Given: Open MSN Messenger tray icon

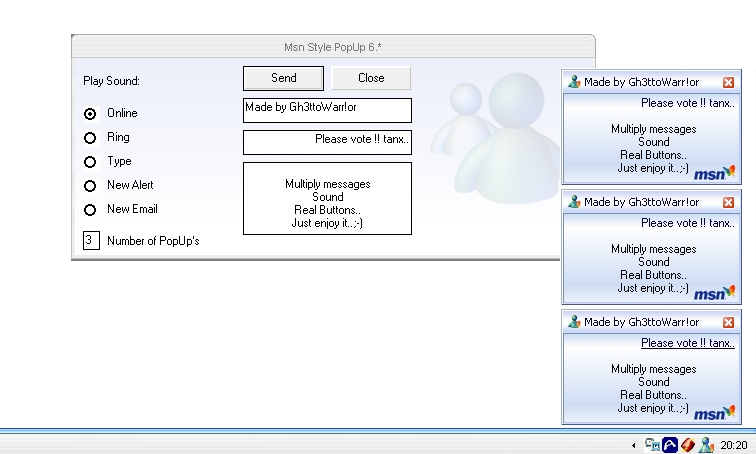Looking at the screenshot, I should (x=706, y=445).
